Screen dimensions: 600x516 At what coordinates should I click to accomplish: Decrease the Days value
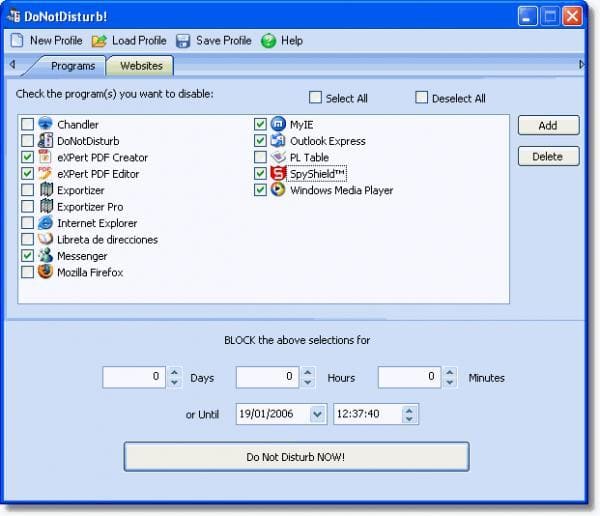(174, 382)
